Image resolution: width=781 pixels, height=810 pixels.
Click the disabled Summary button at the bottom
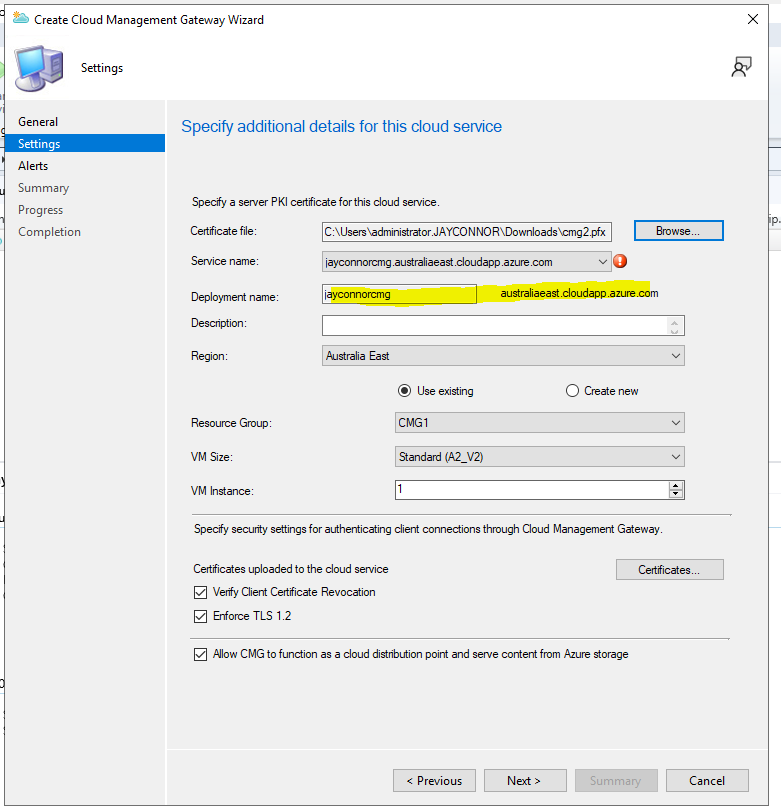click(616, 781)
